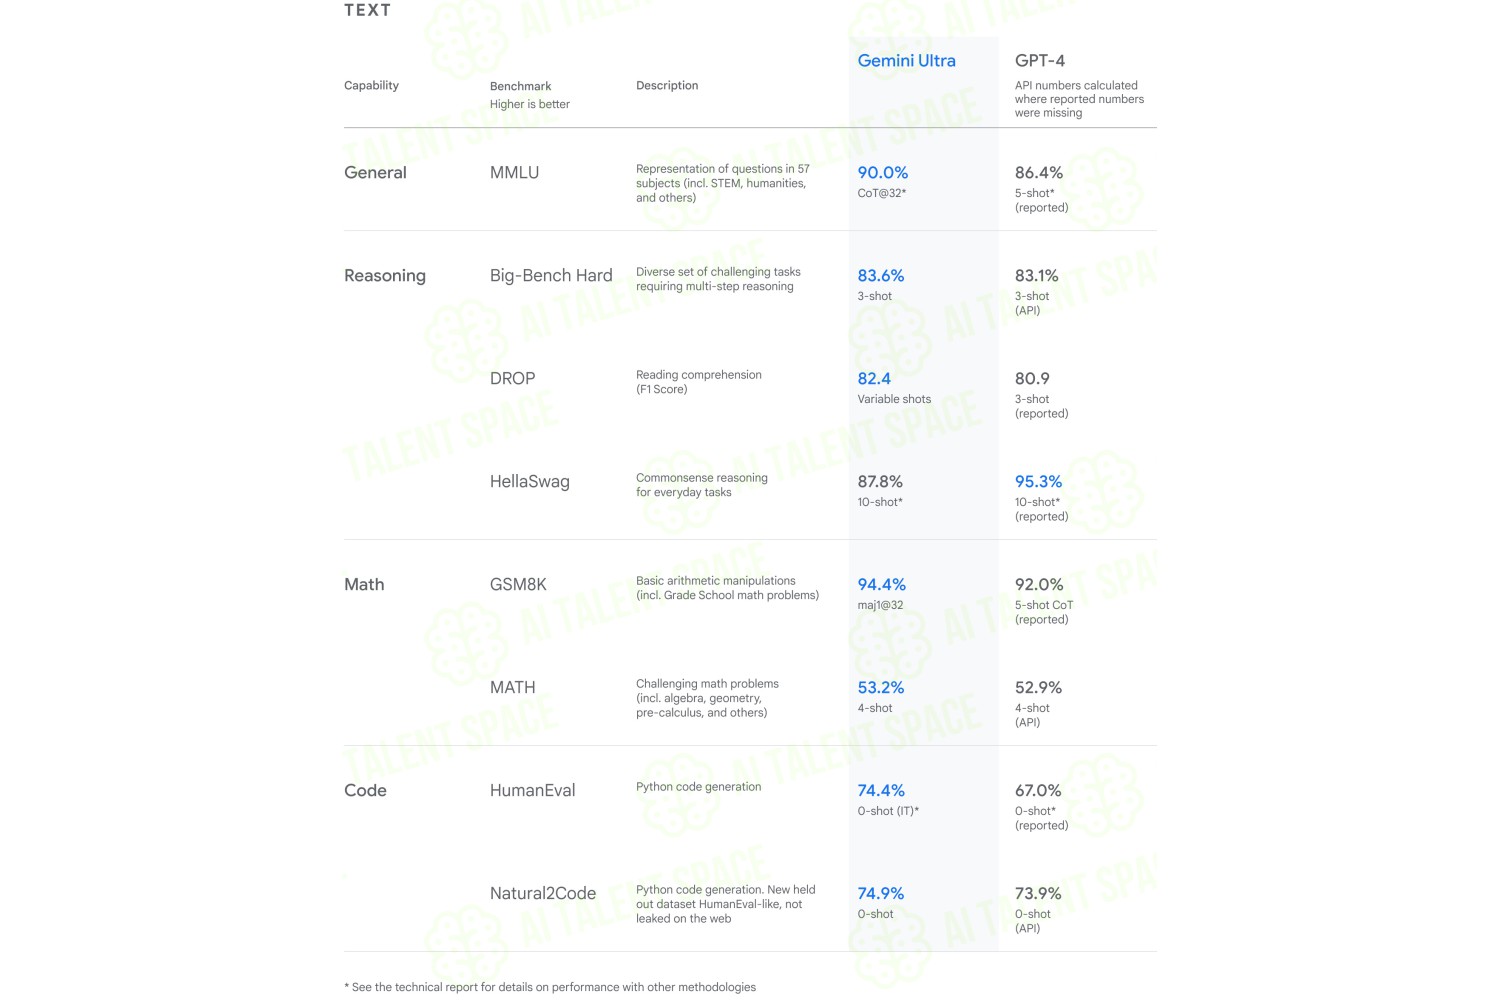The height and width of the screenshot is (1000, 1500).
Task: Click the technical report footnote text
Action: pyautogui.click(x=550, y=987)
